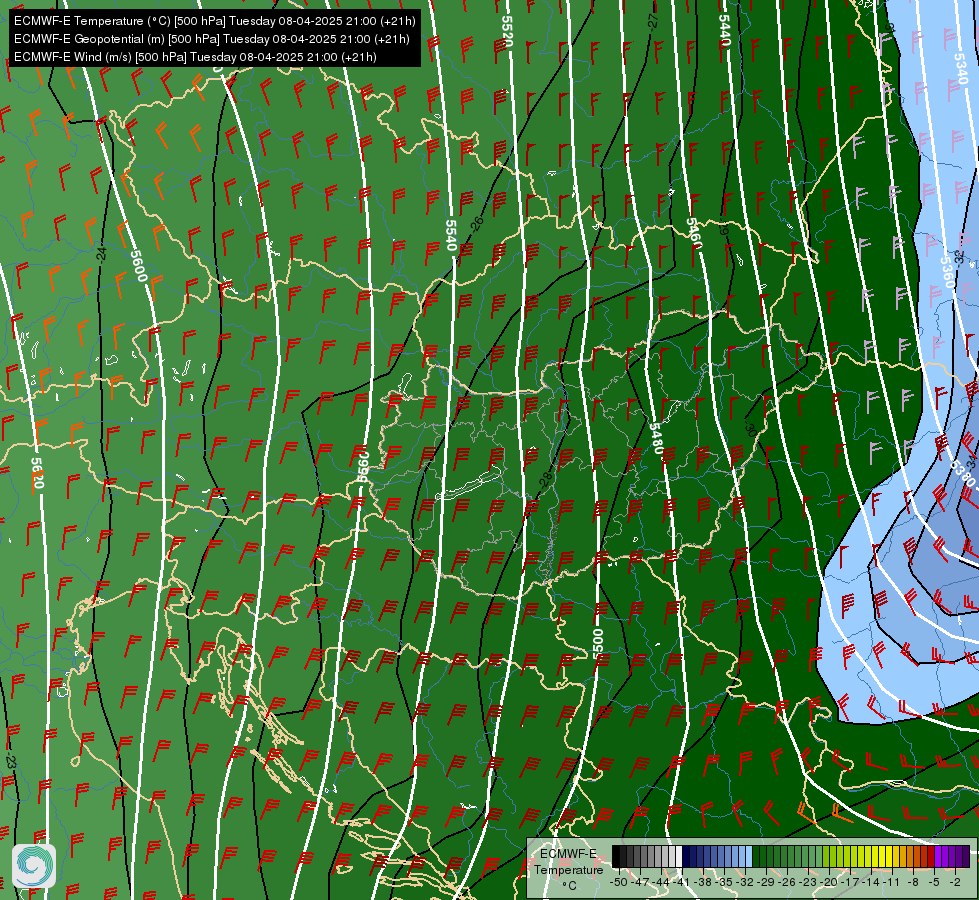Screen dimensions: 979x900
Task: Click the legend's ECMWF-E Temperature °C caption
Action: pyautogui.click(x=569, y=869)
